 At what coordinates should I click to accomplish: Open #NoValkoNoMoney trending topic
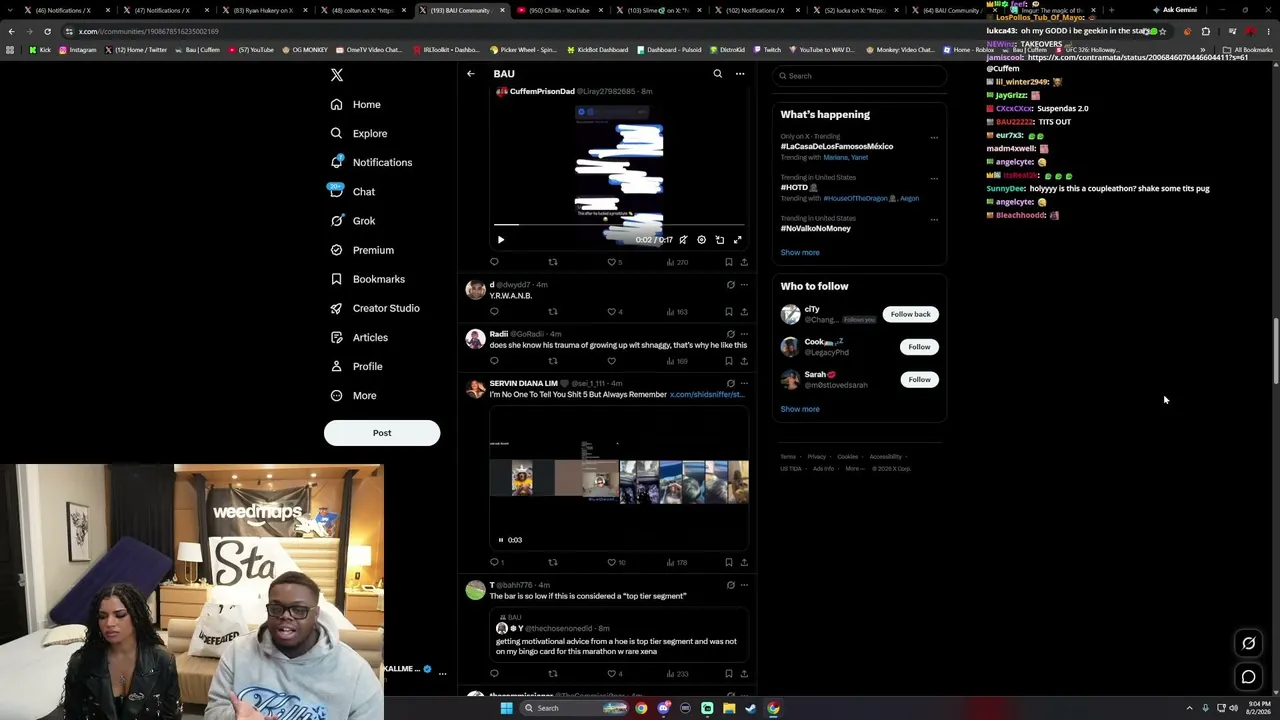tap(816, 228)
